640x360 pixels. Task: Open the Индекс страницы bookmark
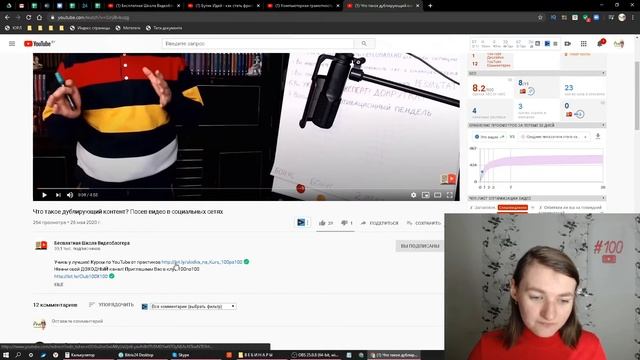pos(90,28)
